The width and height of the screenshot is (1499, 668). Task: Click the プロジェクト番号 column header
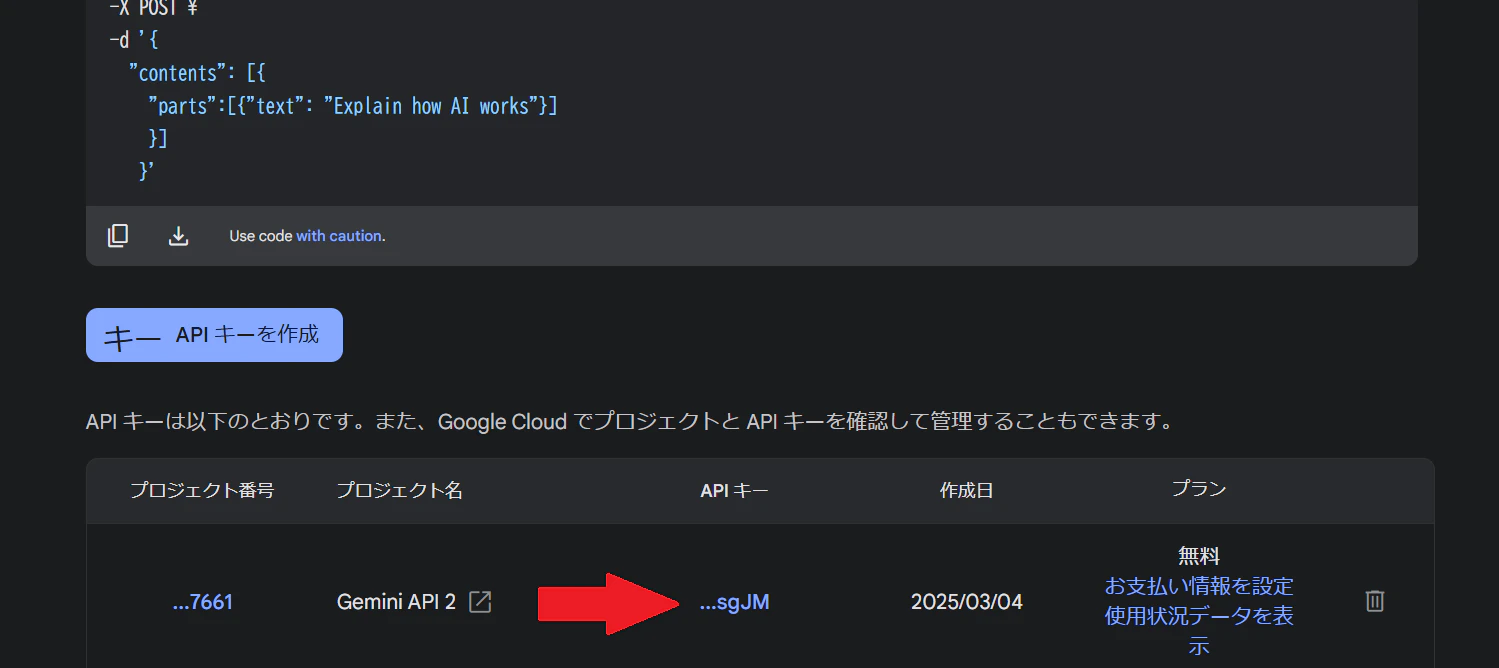tap(202, 490)
